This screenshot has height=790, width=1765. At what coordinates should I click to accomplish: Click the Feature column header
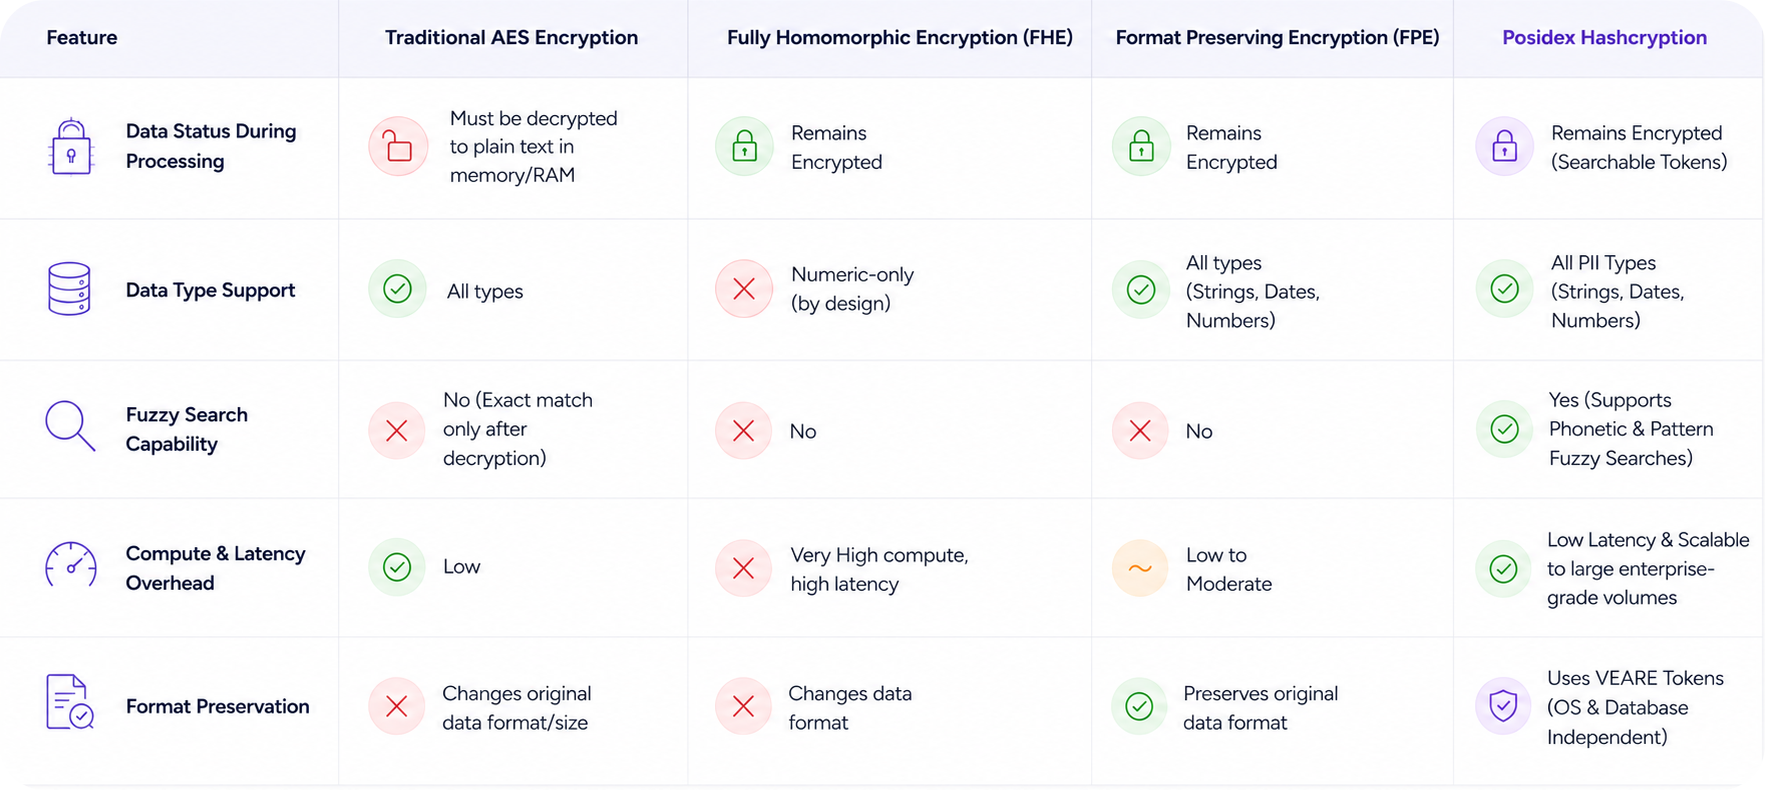pyautogui.click(x=82, y=37)
